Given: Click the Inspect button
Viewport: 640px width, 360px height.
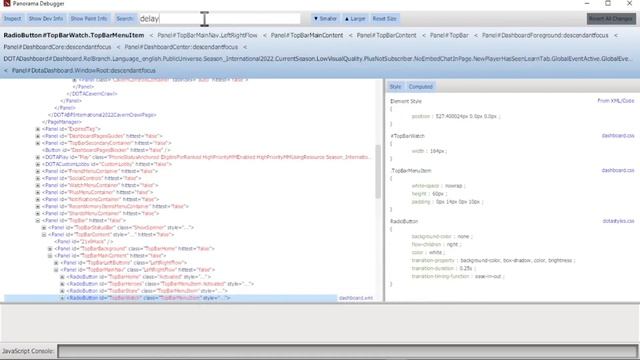Looking at the screenshot, I should [x=13, y=19].
